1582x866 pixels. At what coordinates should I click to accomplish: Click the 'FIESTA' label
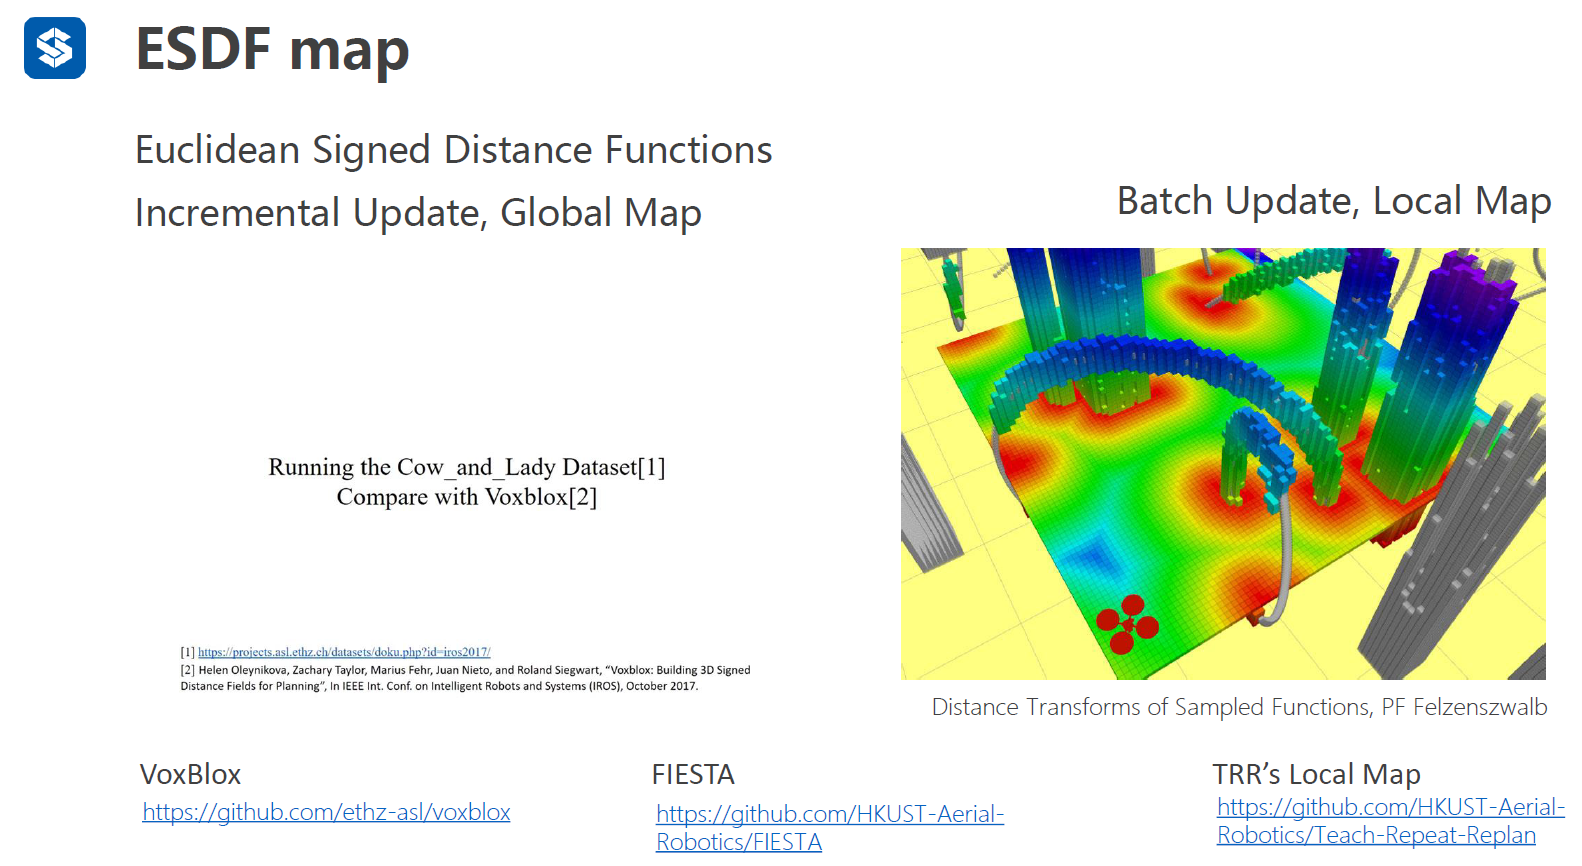[x=693, y=774]
